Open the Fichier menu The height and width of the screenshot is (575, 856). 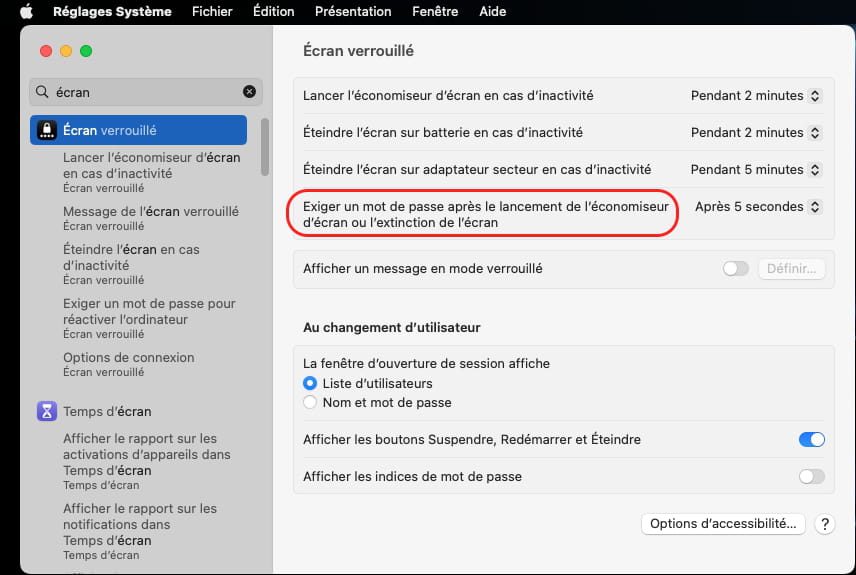212,11
